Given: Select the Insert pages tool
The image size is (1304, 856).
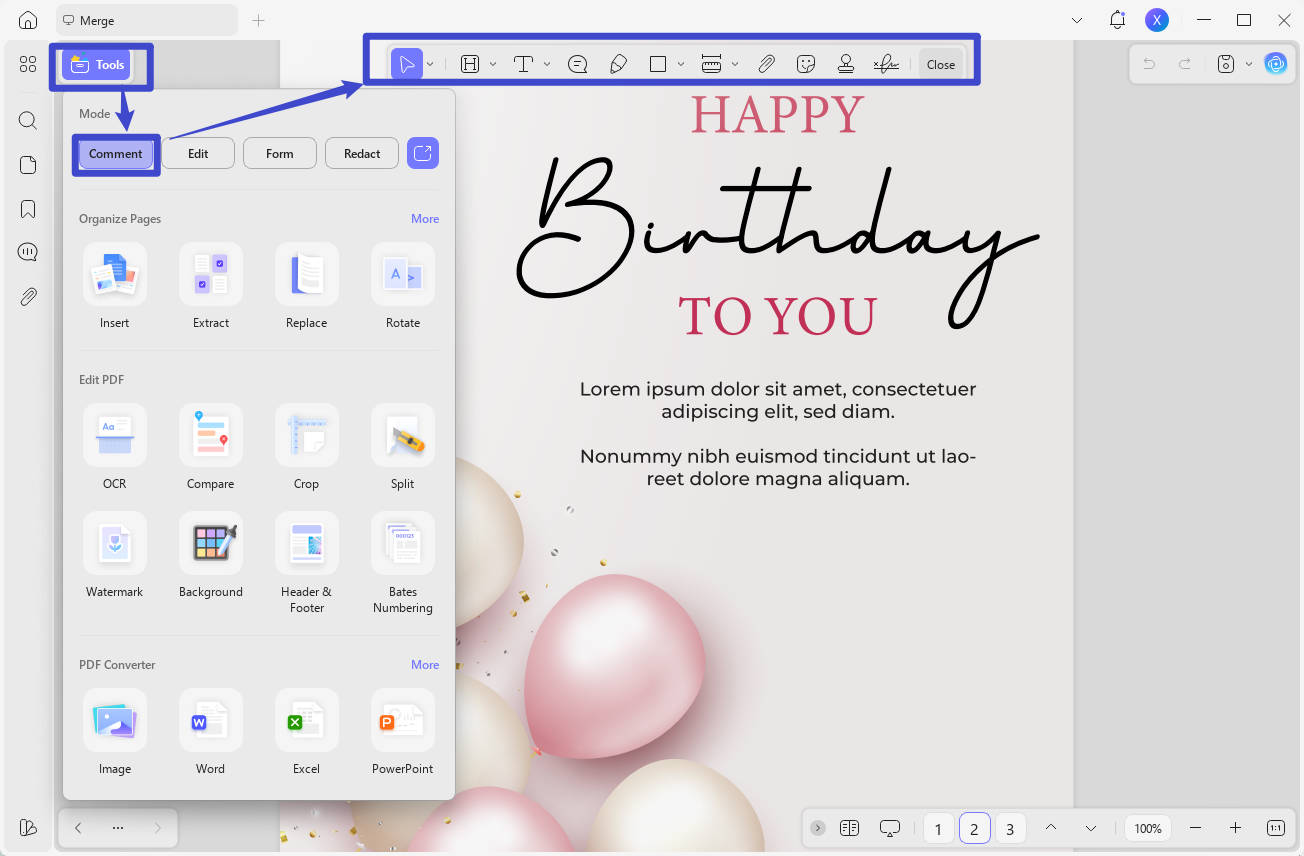Looking at the screenshot, I should coord(115,286).
